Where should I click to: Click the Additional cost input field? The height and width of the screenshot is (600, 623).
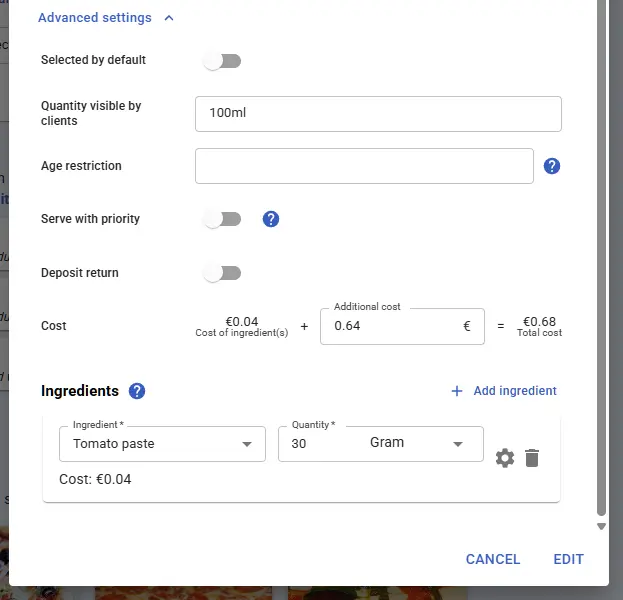(395, 326)
